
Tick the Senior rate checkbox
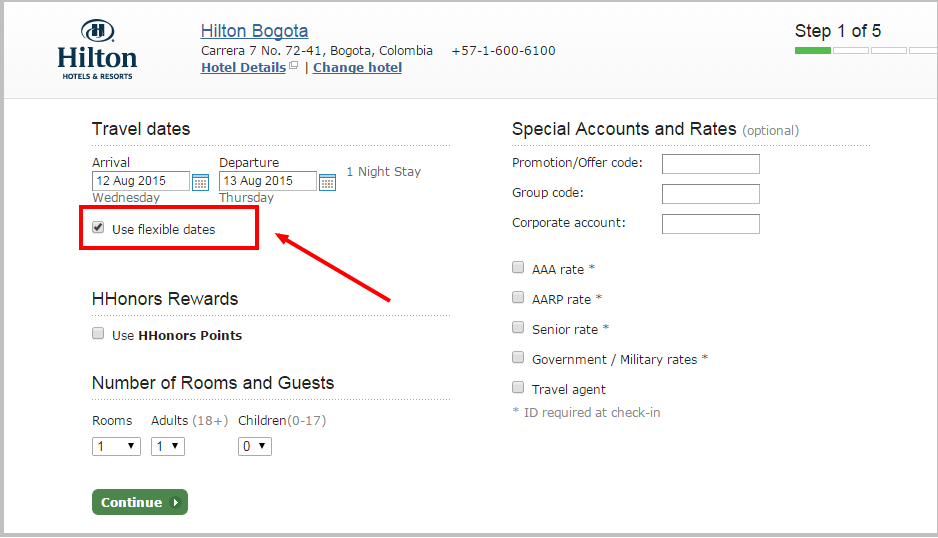tap(518, 327)
